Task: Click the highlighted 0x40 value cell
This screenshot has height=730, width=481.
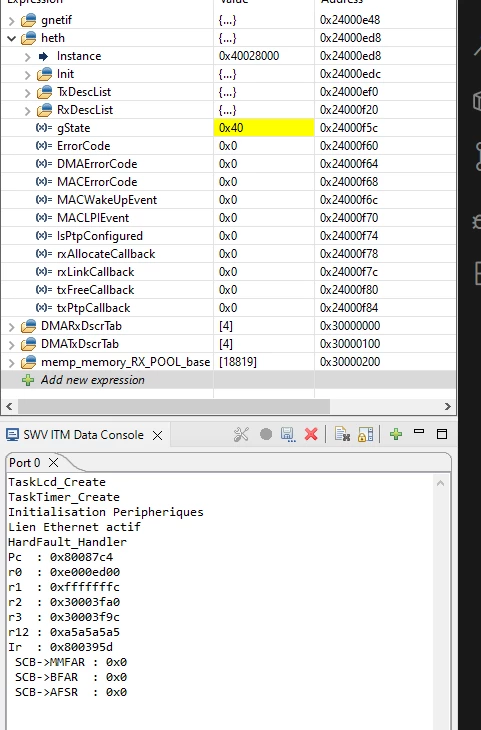Action: click(x=264, y=128)
